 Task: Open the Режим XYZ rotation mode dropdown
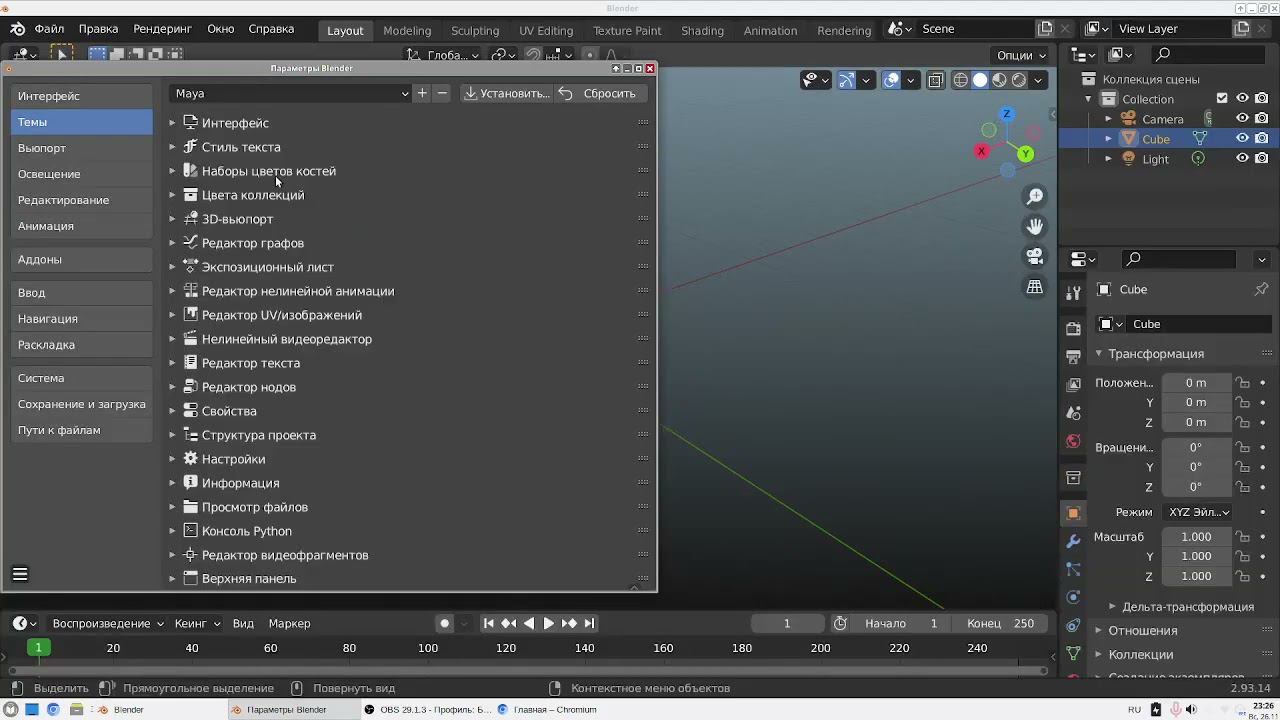[x=1198, y=512]
